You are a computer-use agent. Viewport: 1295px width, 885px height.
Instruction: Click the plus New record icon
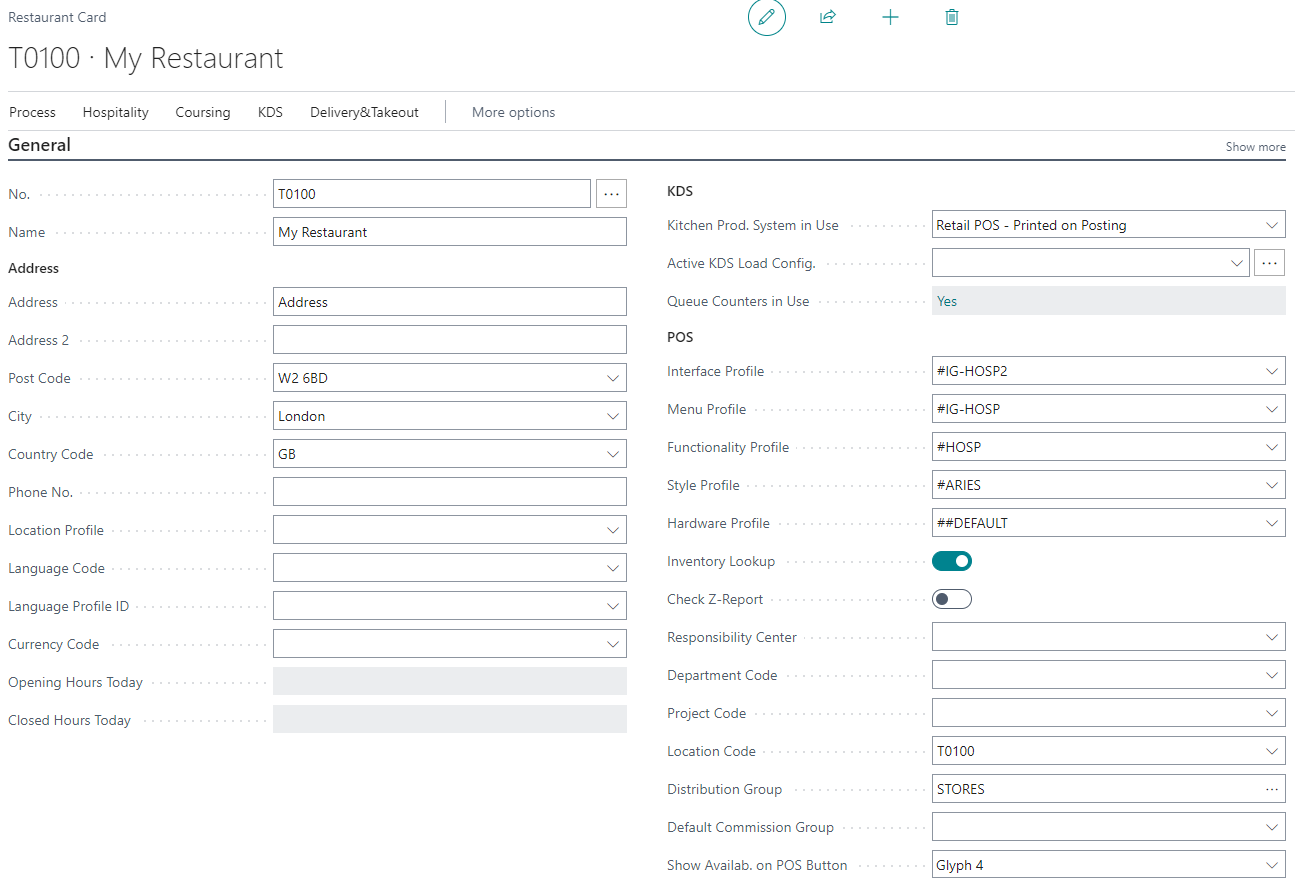890,18
